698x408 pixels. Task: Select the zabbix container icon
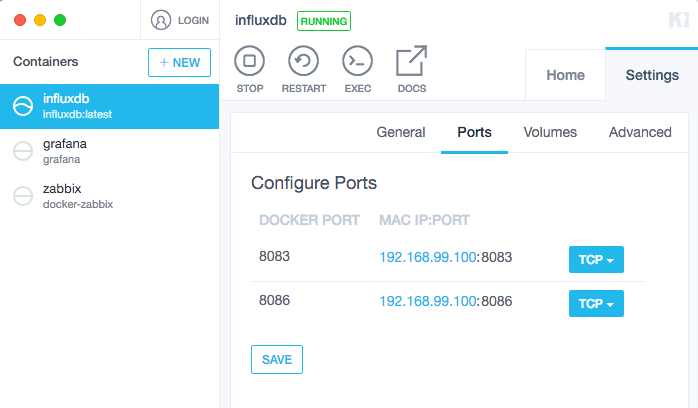coord(23,196)
